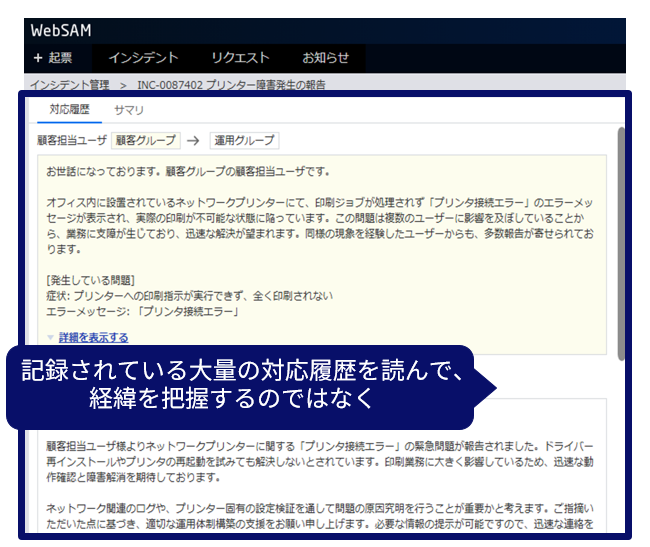Open the お知らせ menu

click(x=325, y=58)
